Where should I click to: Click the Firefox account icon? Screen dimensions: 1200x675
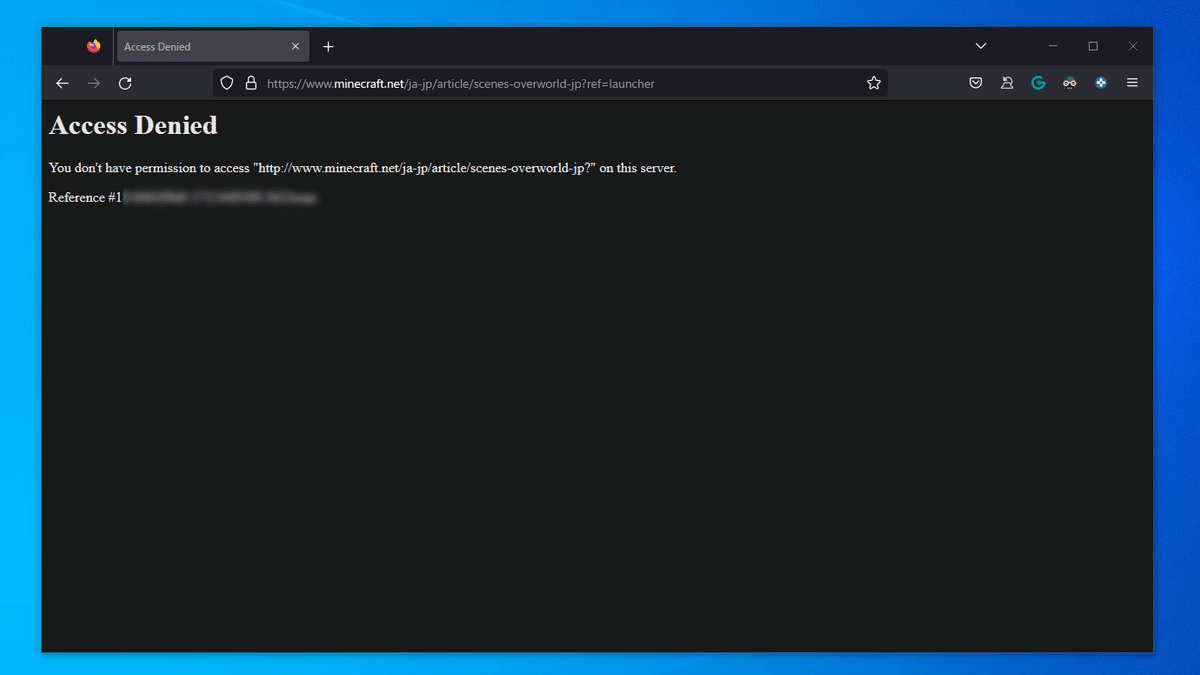tap(1007, 83)
